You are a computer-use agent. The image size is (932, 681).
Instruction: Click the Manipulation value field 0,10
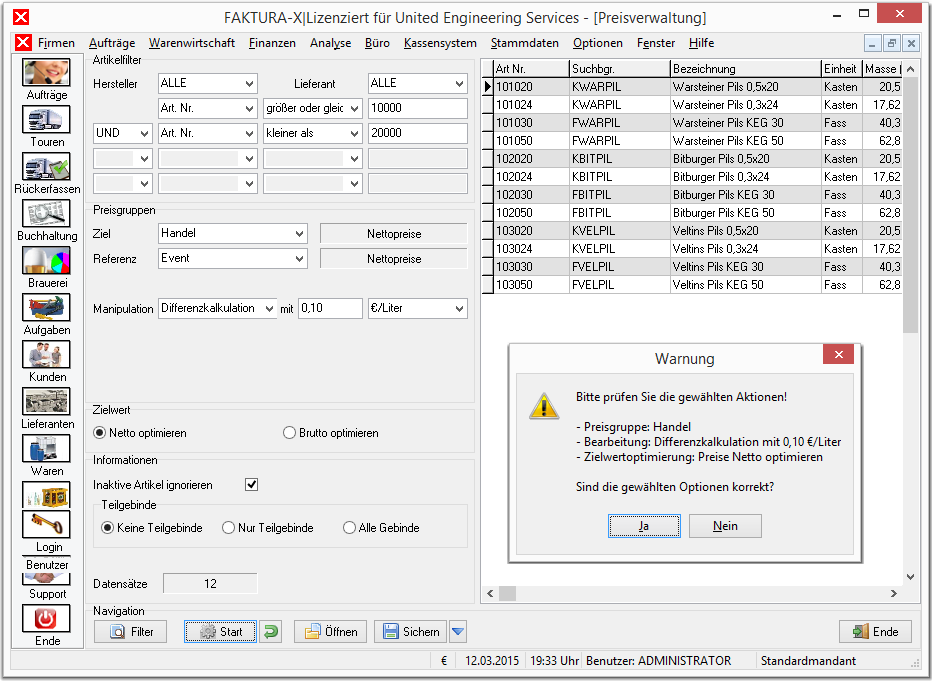pyautogui.click(x=330, y=308)
